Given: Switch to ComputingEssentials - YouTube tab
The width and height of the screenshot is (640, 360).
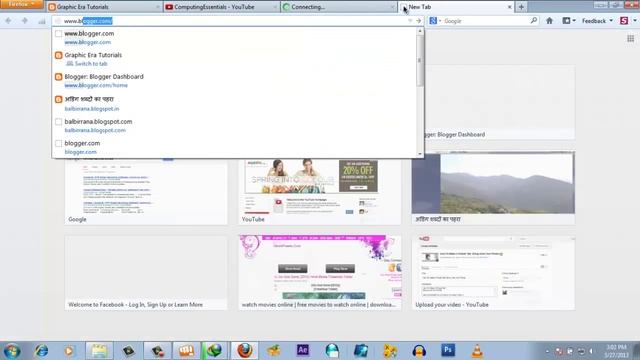Looking at the screenshot, I should click(x=221, y=7).
